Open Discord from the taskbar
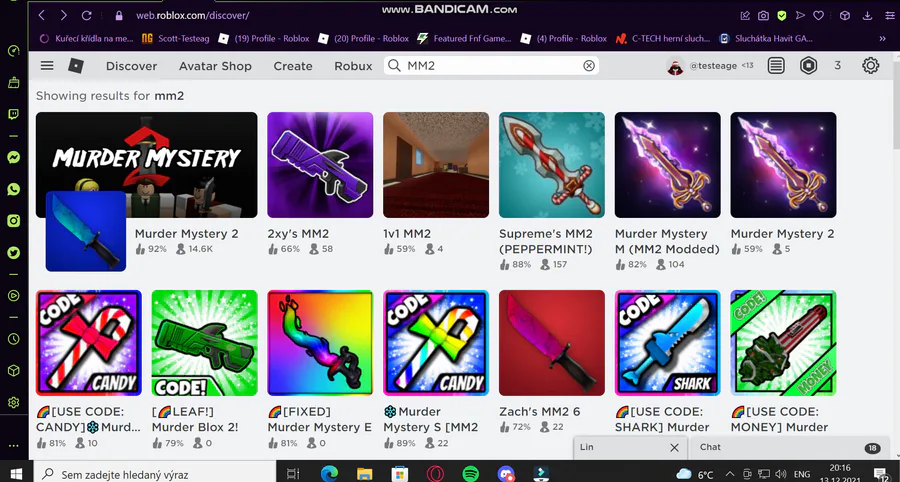This screenshot has width=900, height=482. [506, 473]
